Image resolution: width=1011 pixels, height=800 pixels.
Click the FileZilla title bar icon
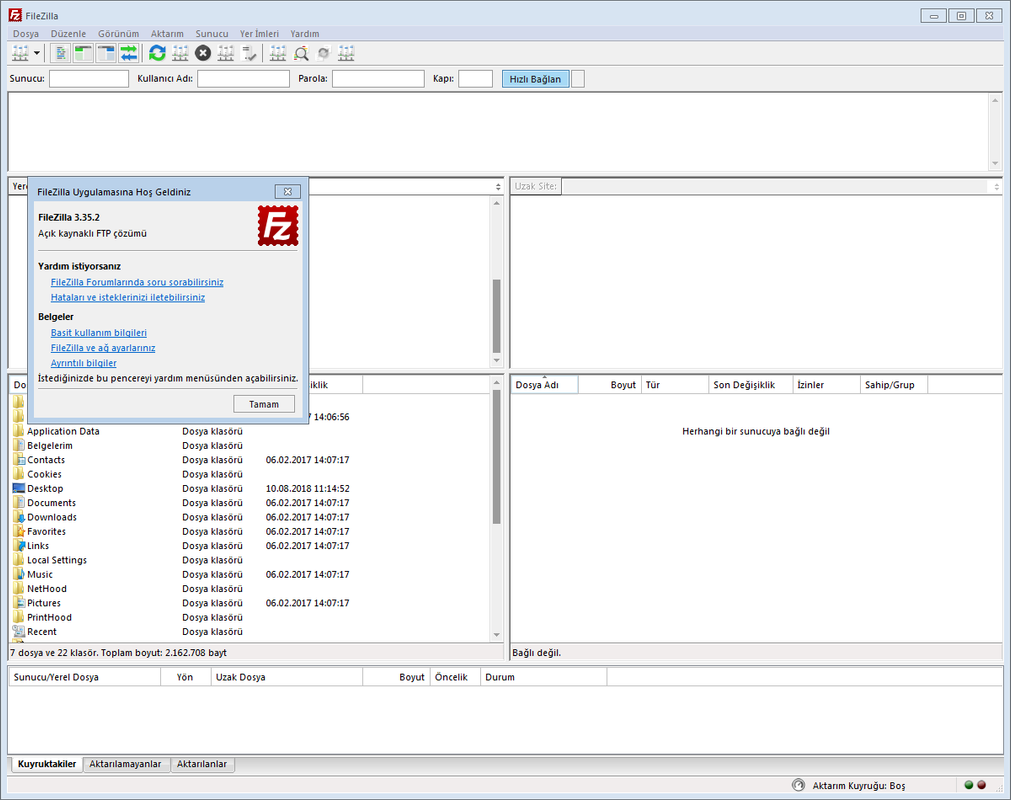pyautogui.click(x=15, y=15)
